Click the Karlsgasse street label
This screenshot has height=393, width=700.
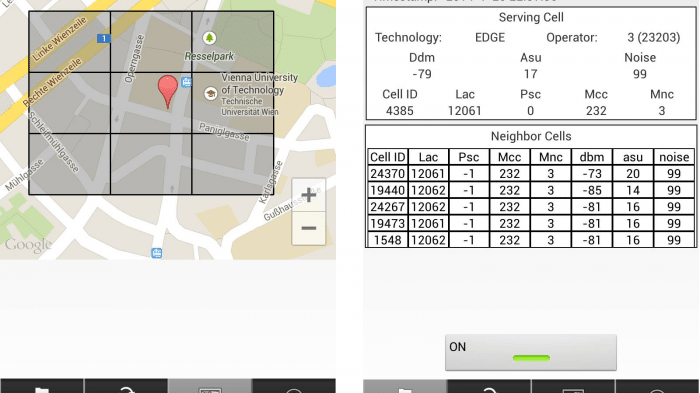pyautogui.click(x=271, y=183)
